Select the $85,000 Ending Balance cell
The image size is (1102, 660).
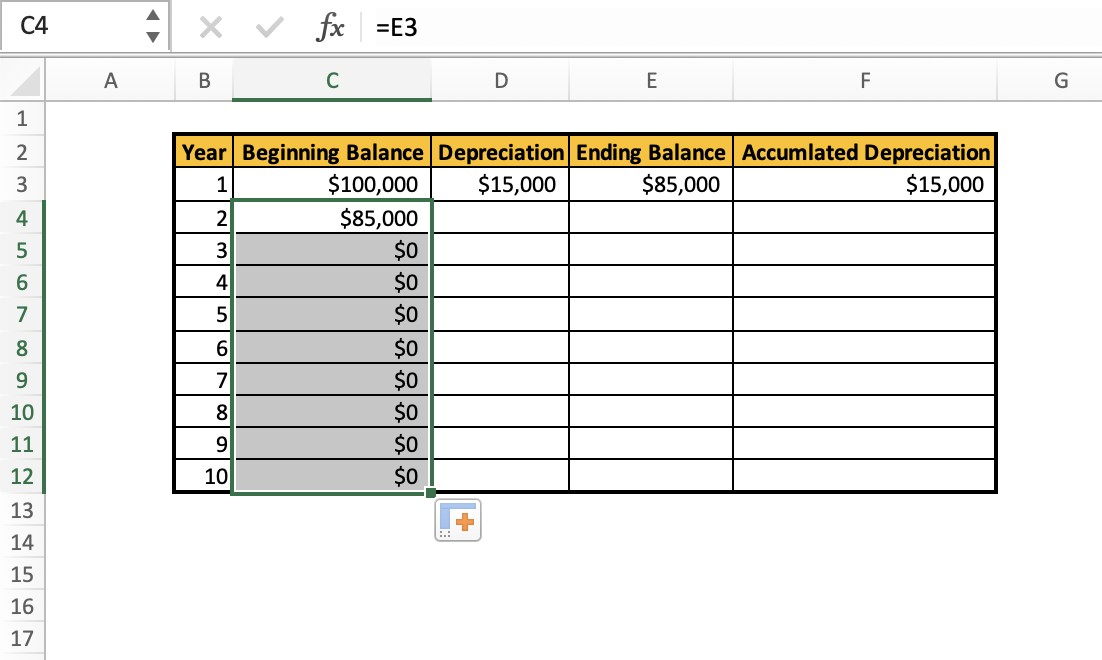[650, 184]
